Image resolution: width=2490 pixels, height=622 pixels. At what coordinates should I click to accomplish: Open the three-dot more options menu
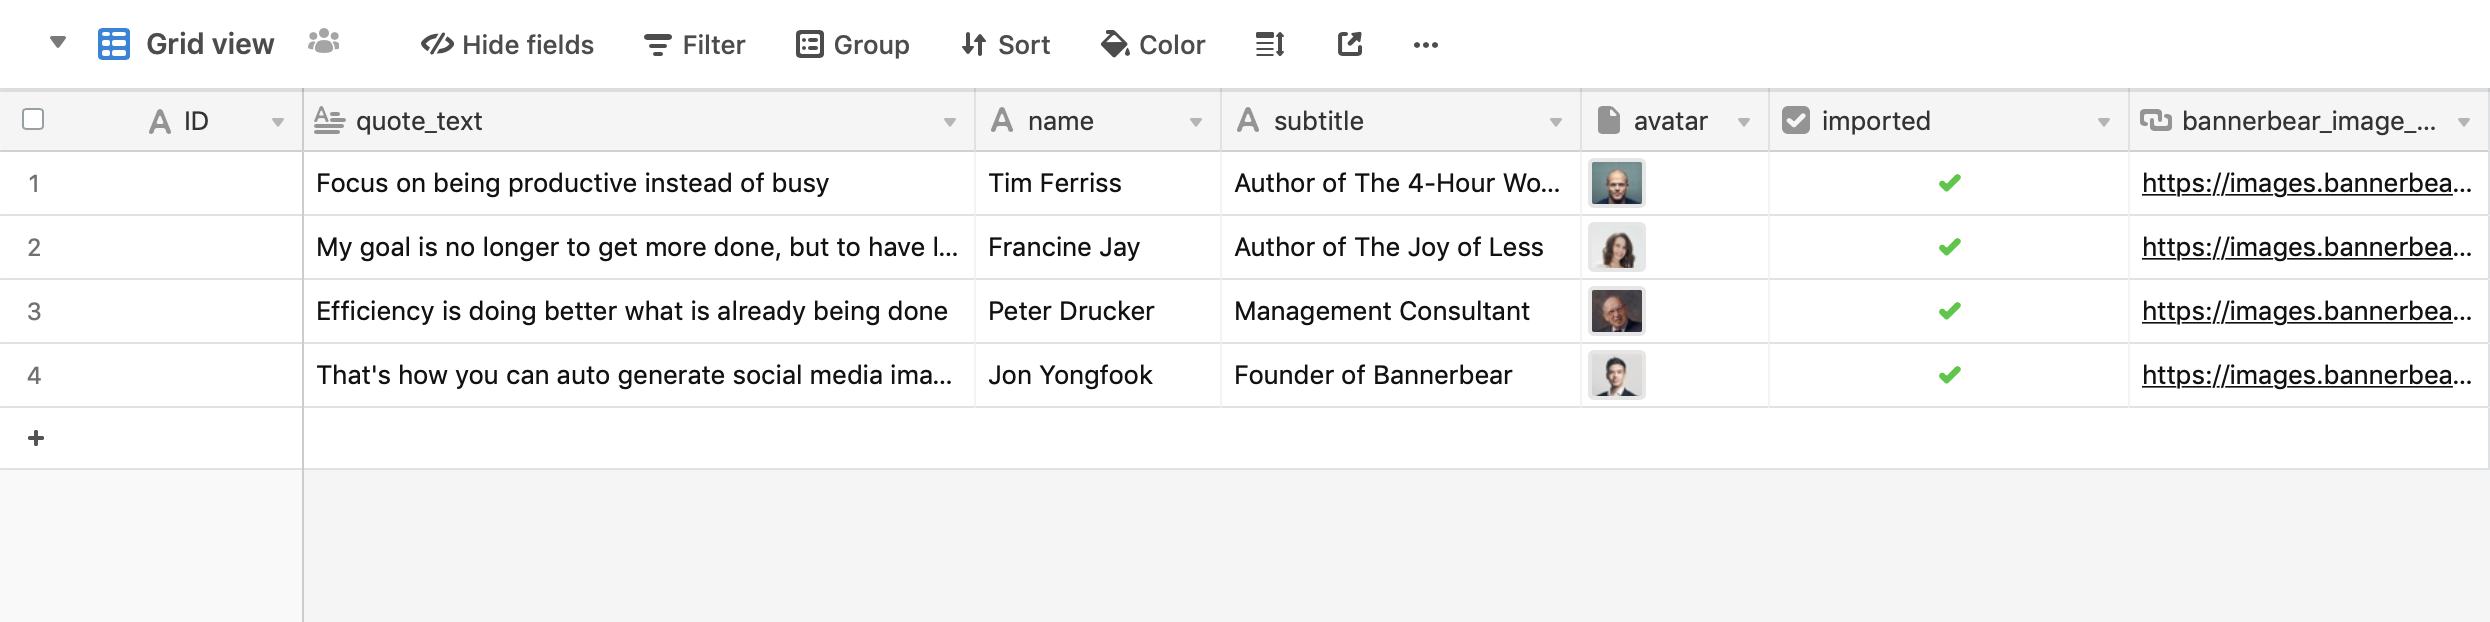click(x=1426, y=44)
